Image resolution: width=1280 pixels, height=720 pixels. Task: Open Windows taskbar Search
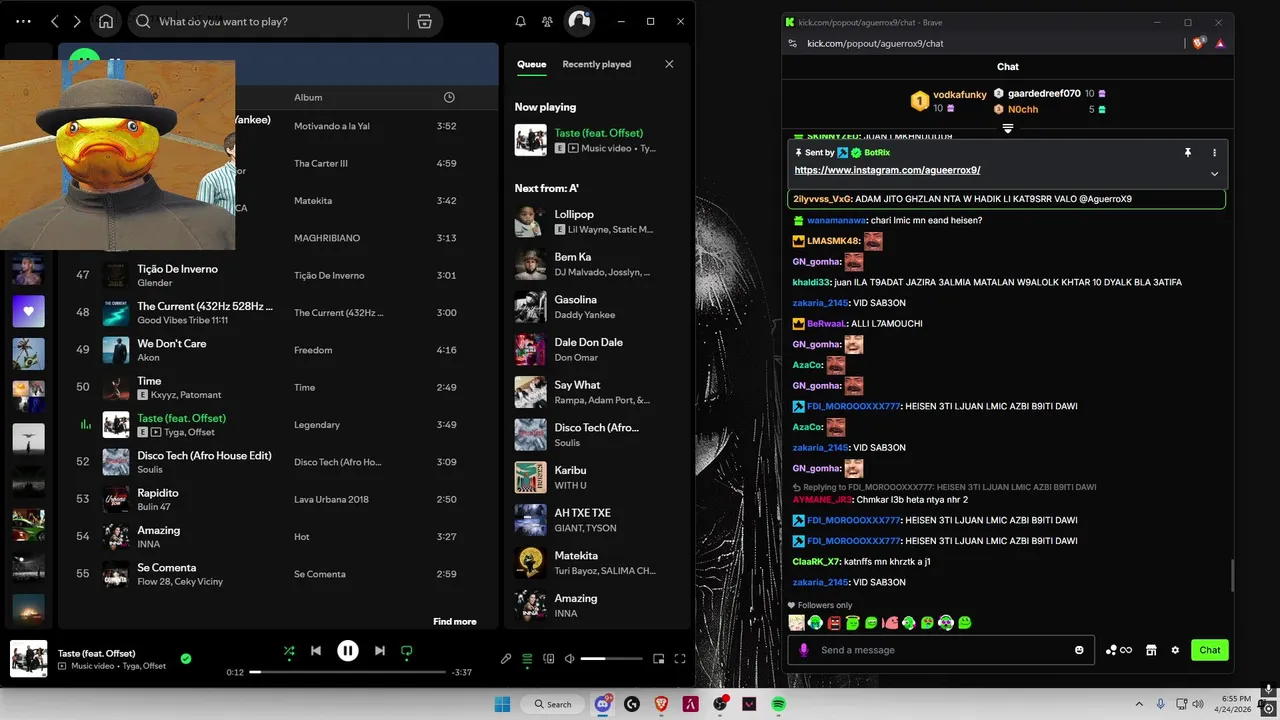click(x=553, y=704)
